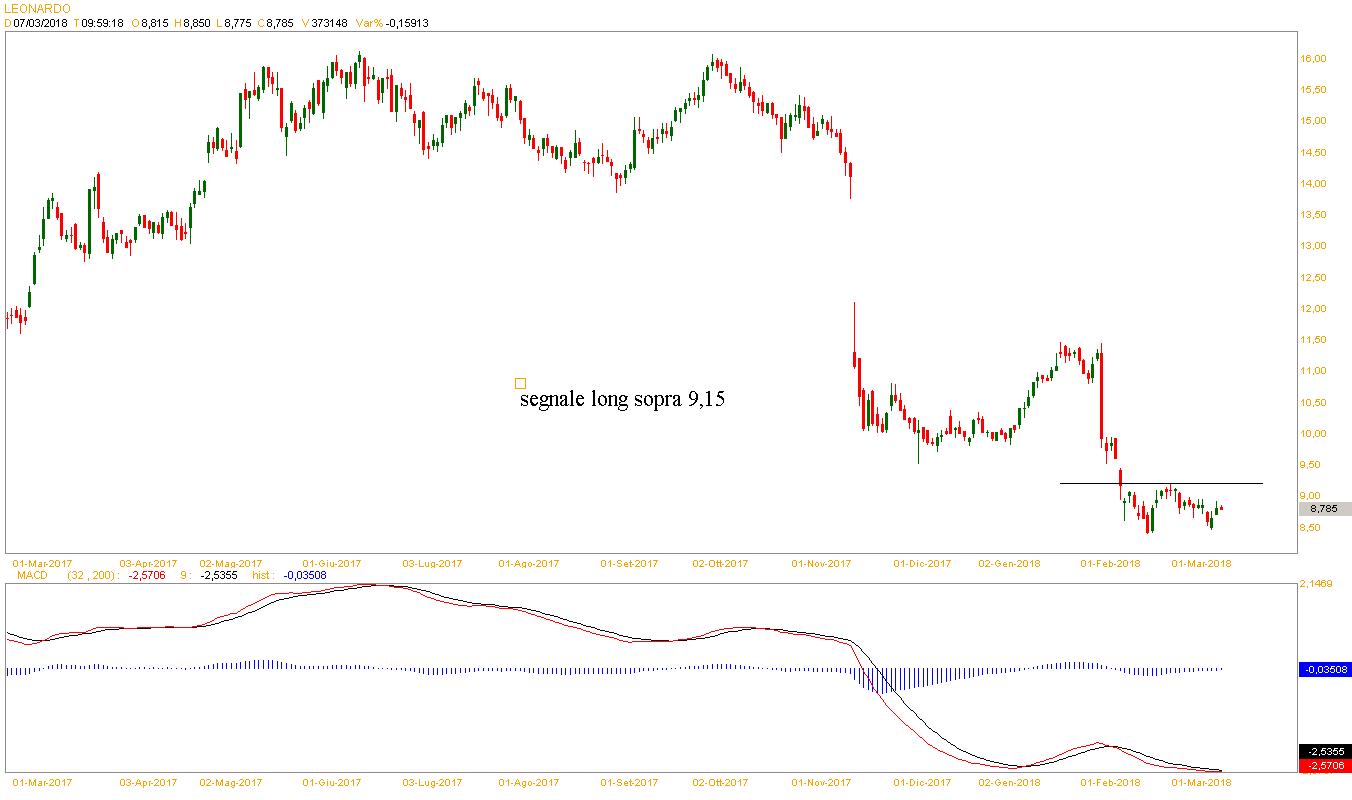The image size is (1352, 800).
Task: Click the black -2,5355 signal value tag
Action: point(1324,752)
